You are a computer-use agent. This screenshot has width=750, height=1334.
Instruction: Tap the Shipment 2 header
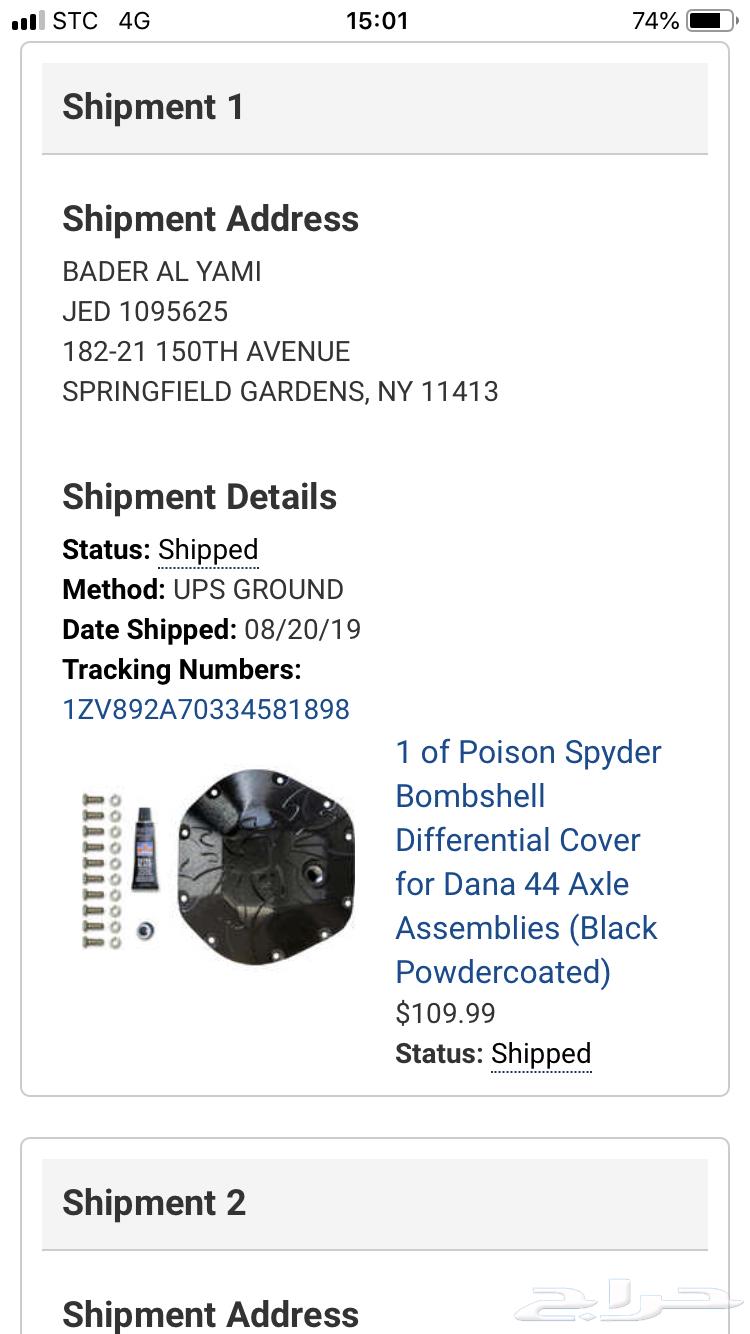[x=154, y=1203]
